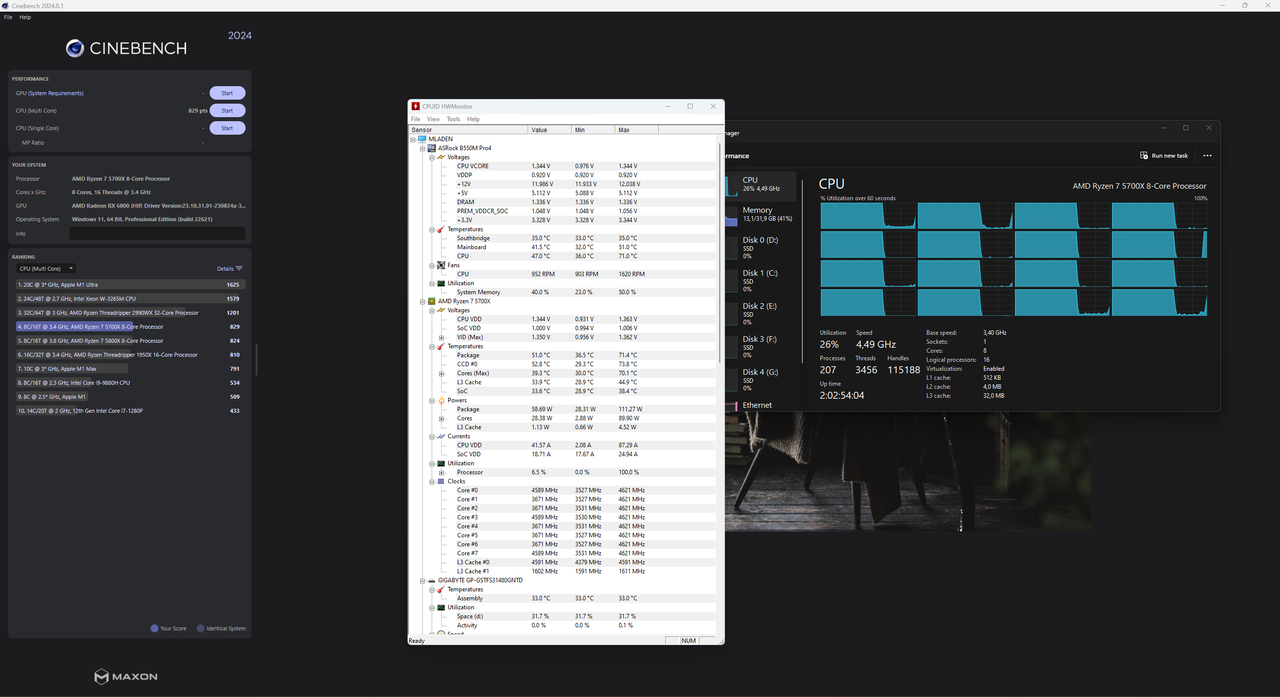
Task: Open GPU System Requirements link
Action: (x=56, y=93)
